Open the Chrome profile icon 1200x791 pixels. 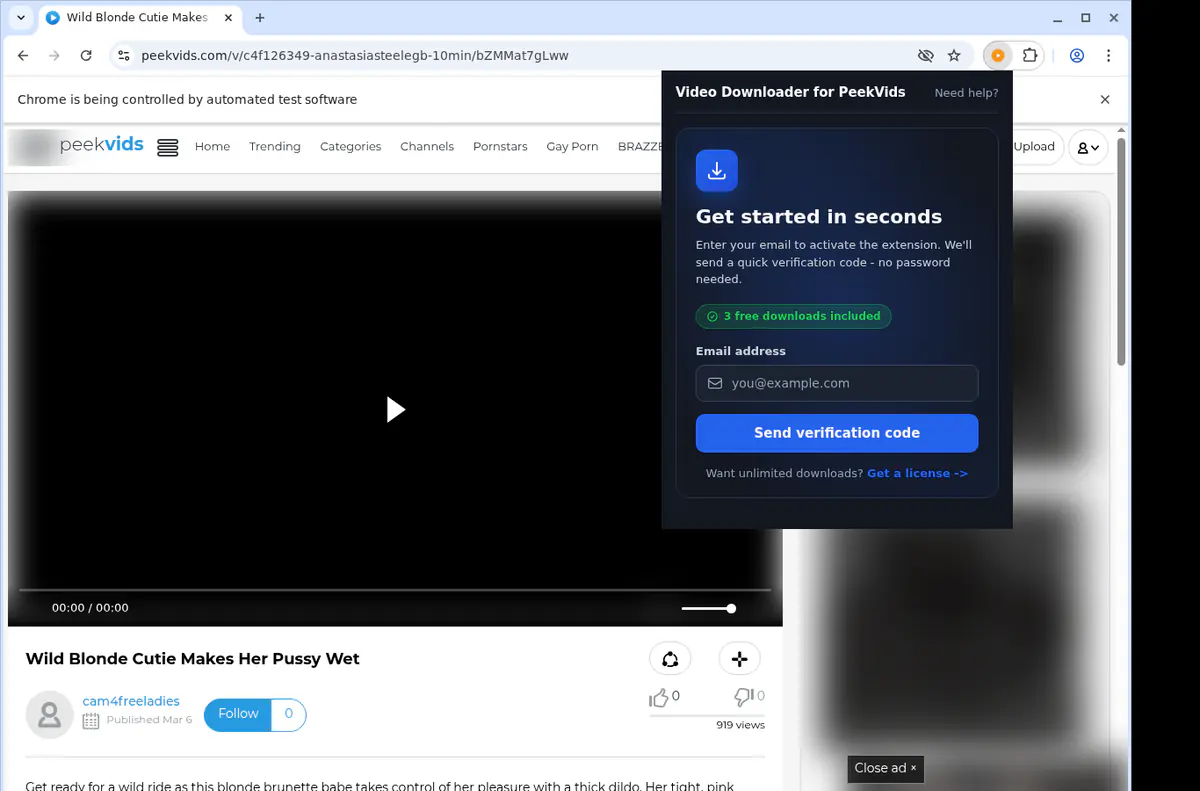click(1077, 56)
